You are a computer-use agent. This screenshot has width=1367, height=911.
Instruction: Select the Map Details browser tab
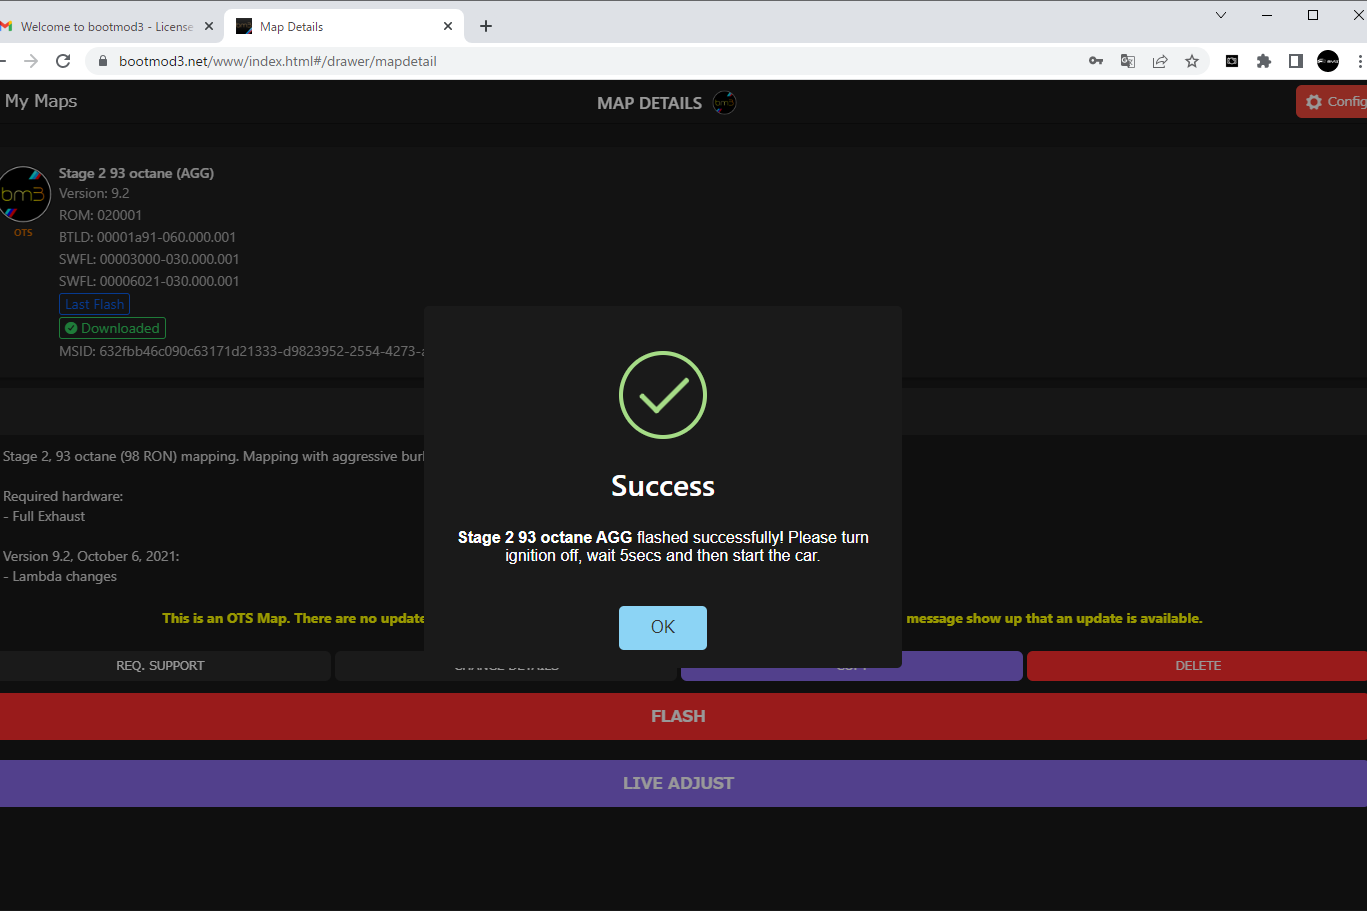[344, 27]
